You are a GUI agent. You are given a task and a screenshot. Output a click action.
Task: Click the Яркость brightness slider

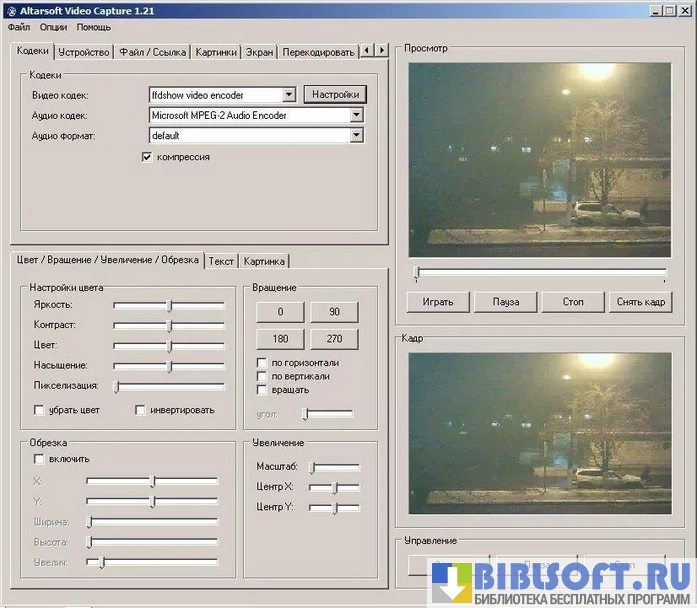pyautogui.click(x=169, y=306)
